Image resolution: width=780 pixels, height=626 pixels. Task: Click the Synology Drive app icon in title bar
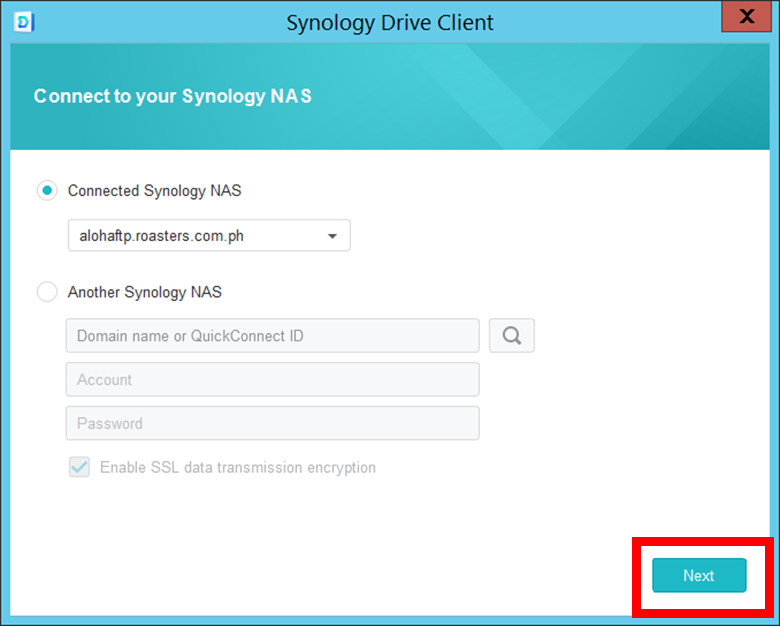pyautogui.click(x=24, y=22)
